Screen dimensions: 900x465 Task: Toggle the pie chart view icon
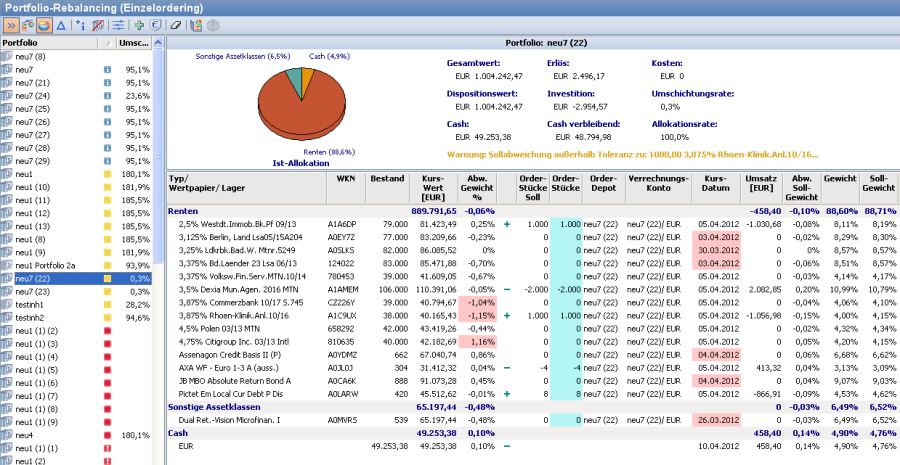[44, 24]
